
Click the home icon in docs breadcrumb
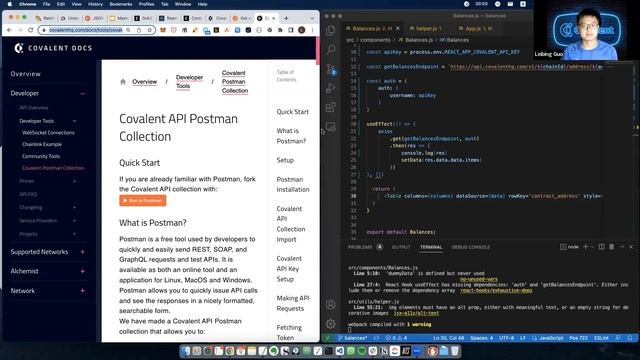(123, 82)
